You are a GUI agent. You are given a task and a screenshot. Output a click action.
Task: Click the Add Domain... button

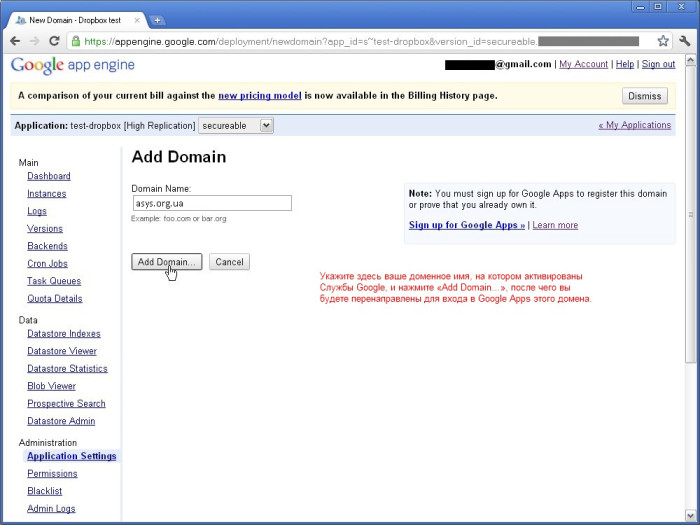tap(167, 262)
